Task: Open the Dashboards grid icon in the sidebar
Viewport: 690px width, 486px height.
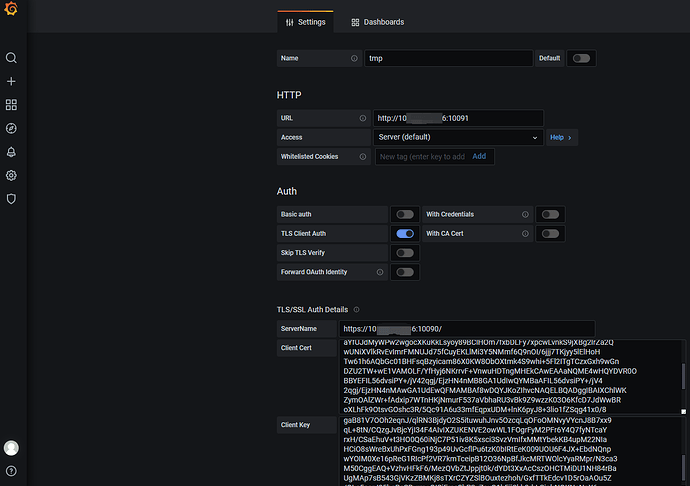Action: (12, 105)
